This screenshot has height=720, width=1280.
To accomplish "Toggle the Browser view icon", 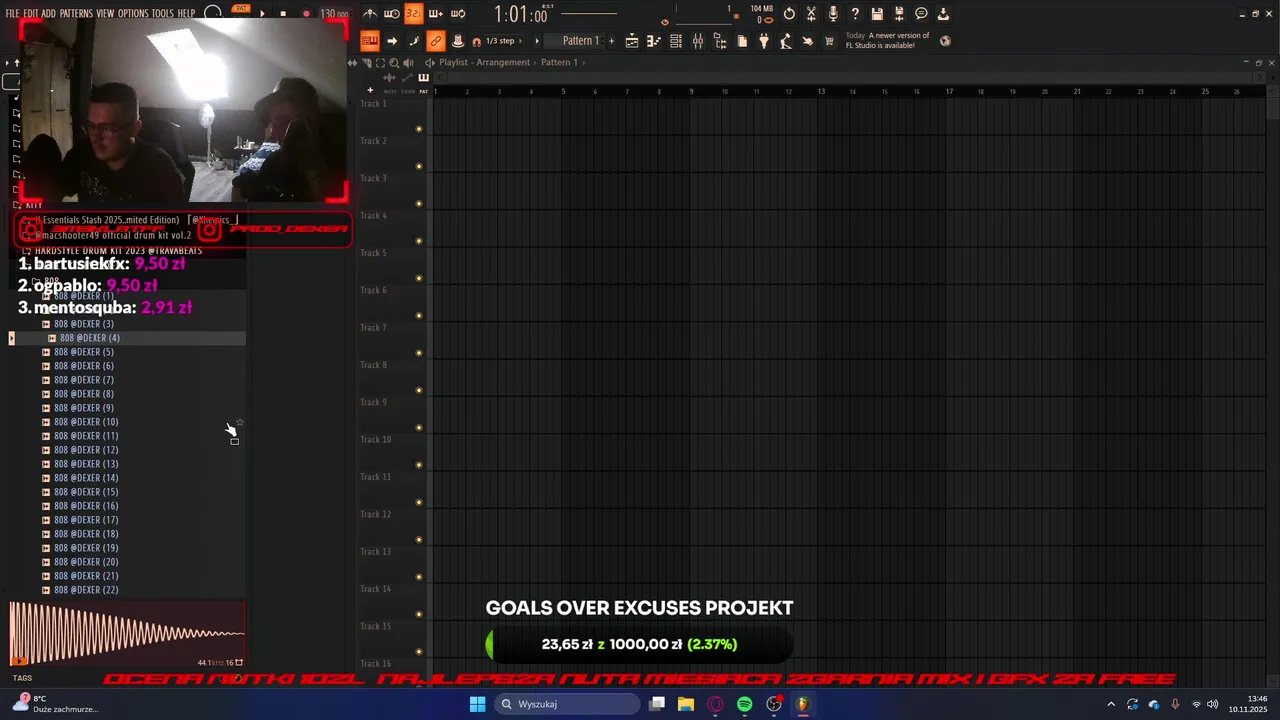I will (720, 41).
